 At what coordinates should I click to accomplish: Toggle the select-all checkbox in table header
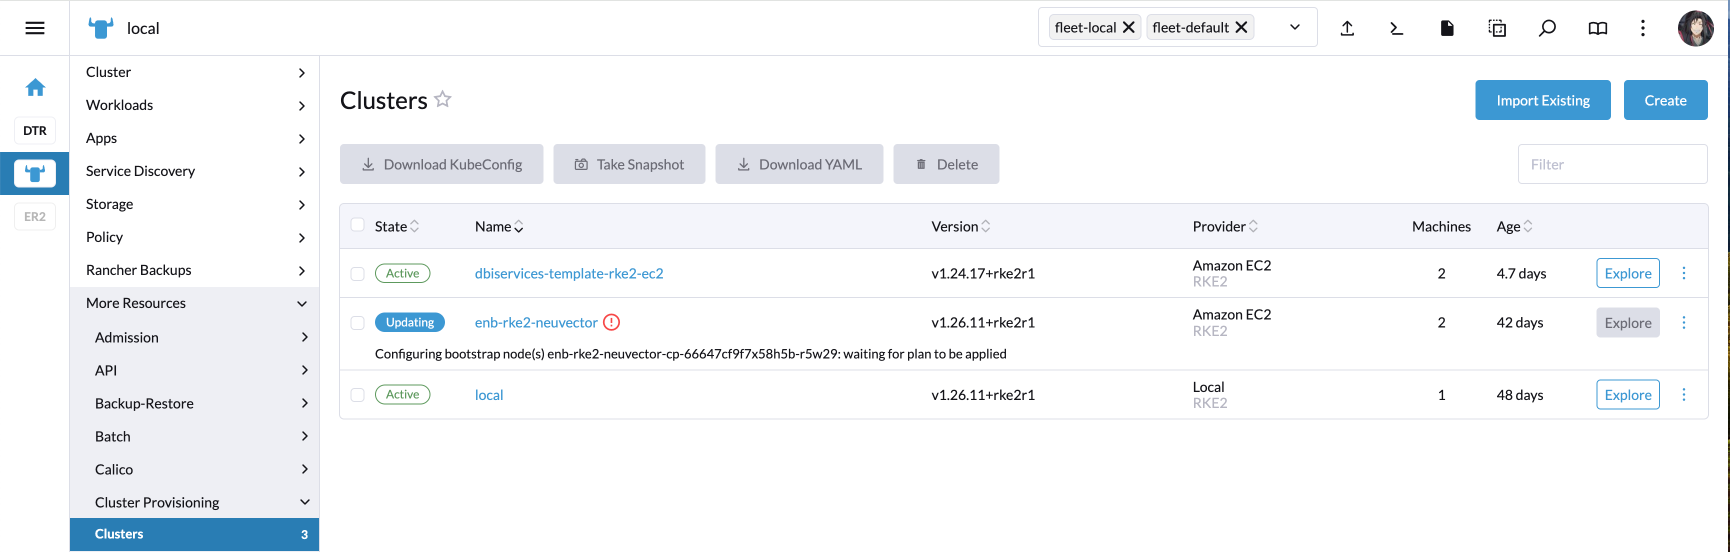pyautogui.click(x=358, y=225)
